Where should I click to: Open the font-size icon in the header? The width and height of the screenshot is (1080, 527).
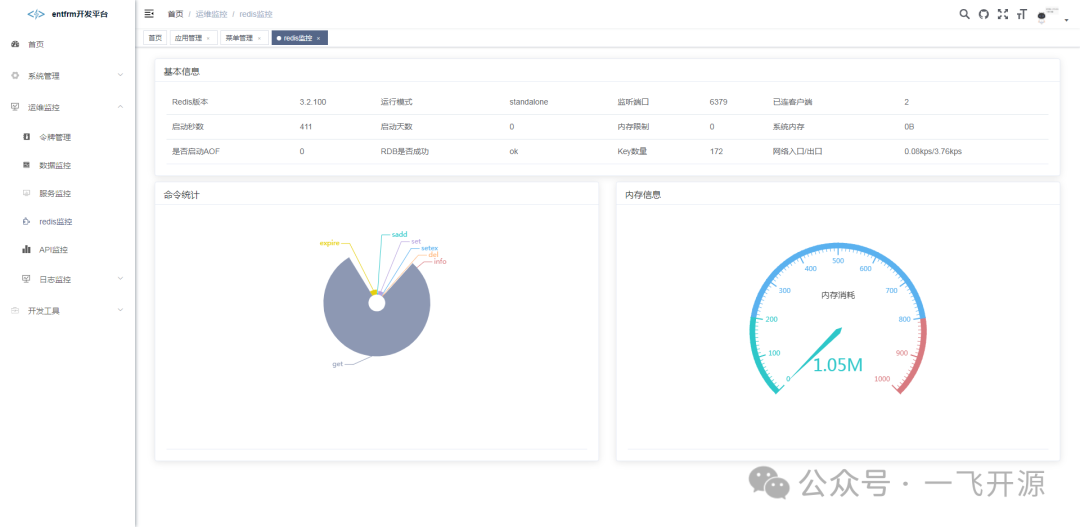click(x=1021, y=14)
